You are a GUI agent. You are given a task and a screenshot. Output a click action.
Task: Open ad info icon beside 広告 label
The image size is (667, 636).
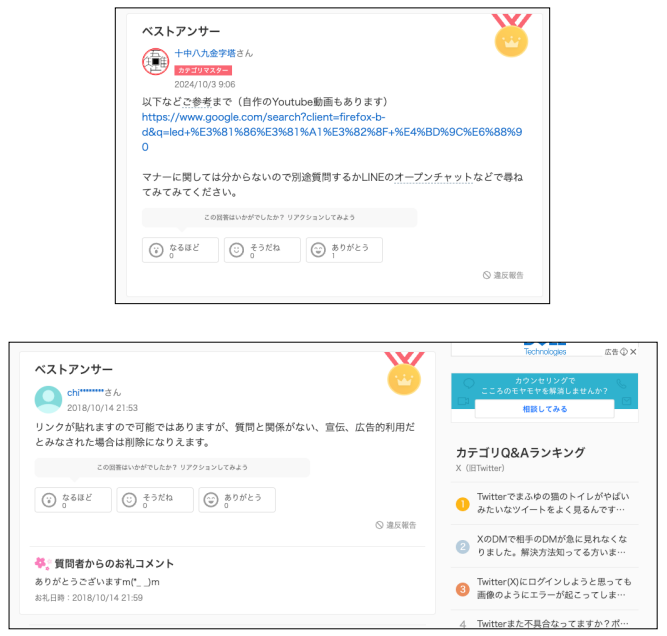coord(624,352)
